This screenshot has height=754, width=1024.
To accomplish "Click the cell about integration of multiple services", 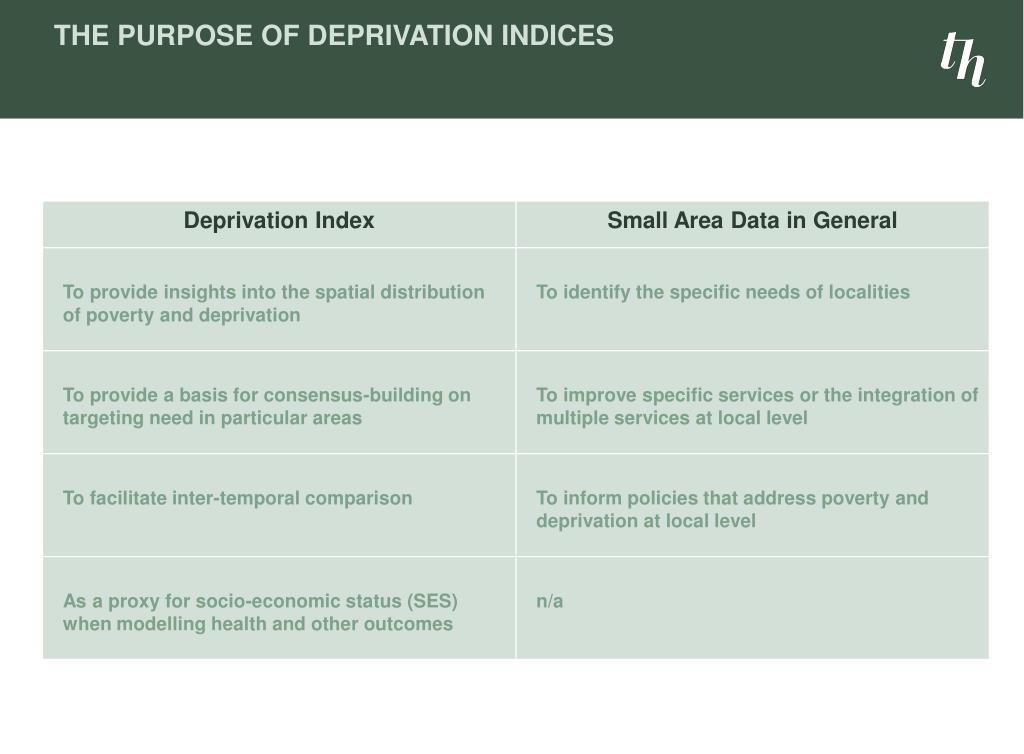I will click(x=752, y=403).
